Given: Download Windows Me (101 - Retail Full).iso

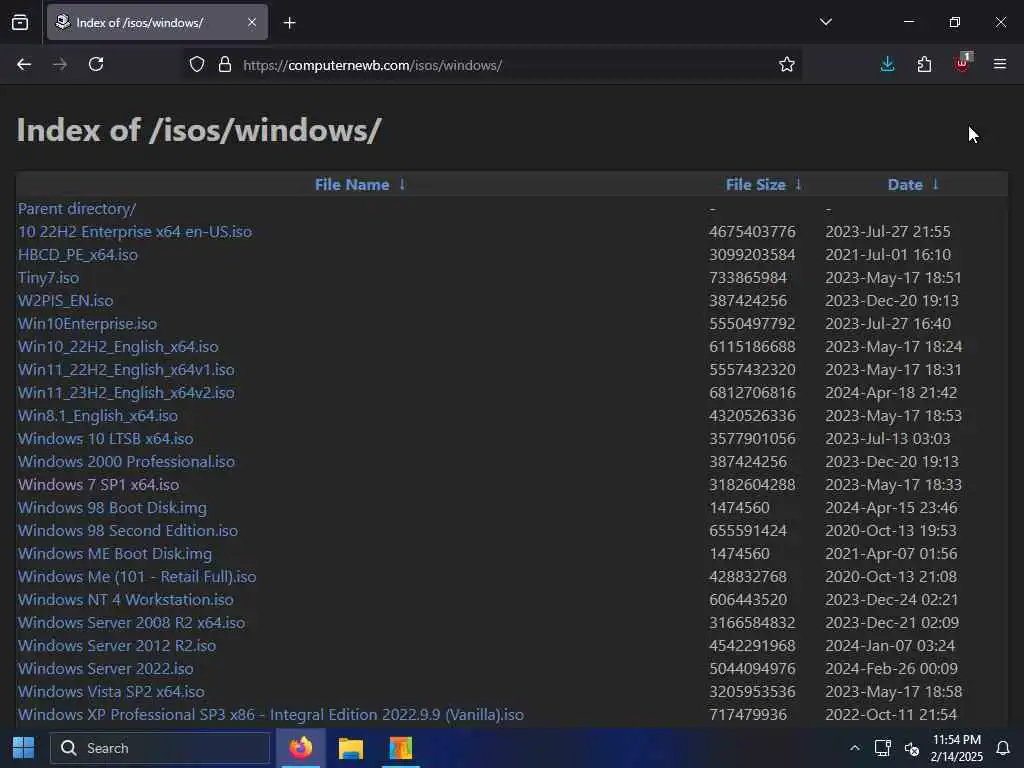Looking at the screenshot, I should [x=137, y=577].
